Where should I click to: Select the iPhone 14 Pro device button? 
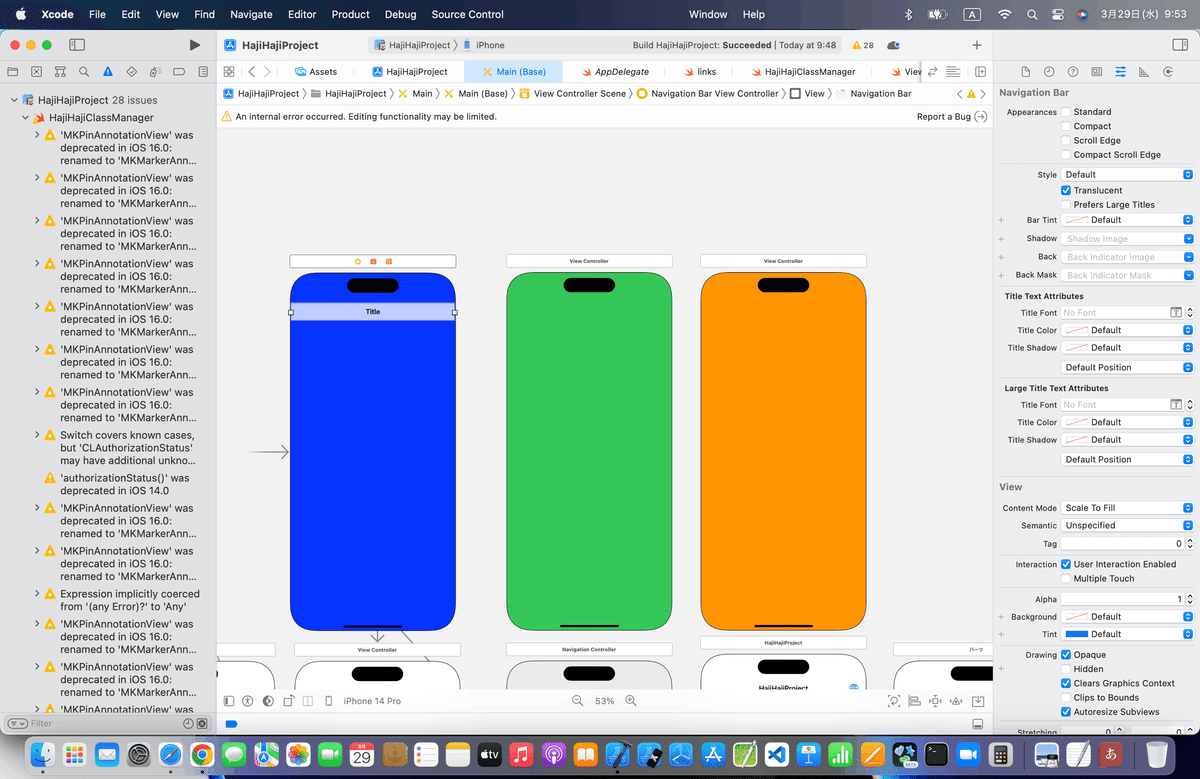[372, 701]
